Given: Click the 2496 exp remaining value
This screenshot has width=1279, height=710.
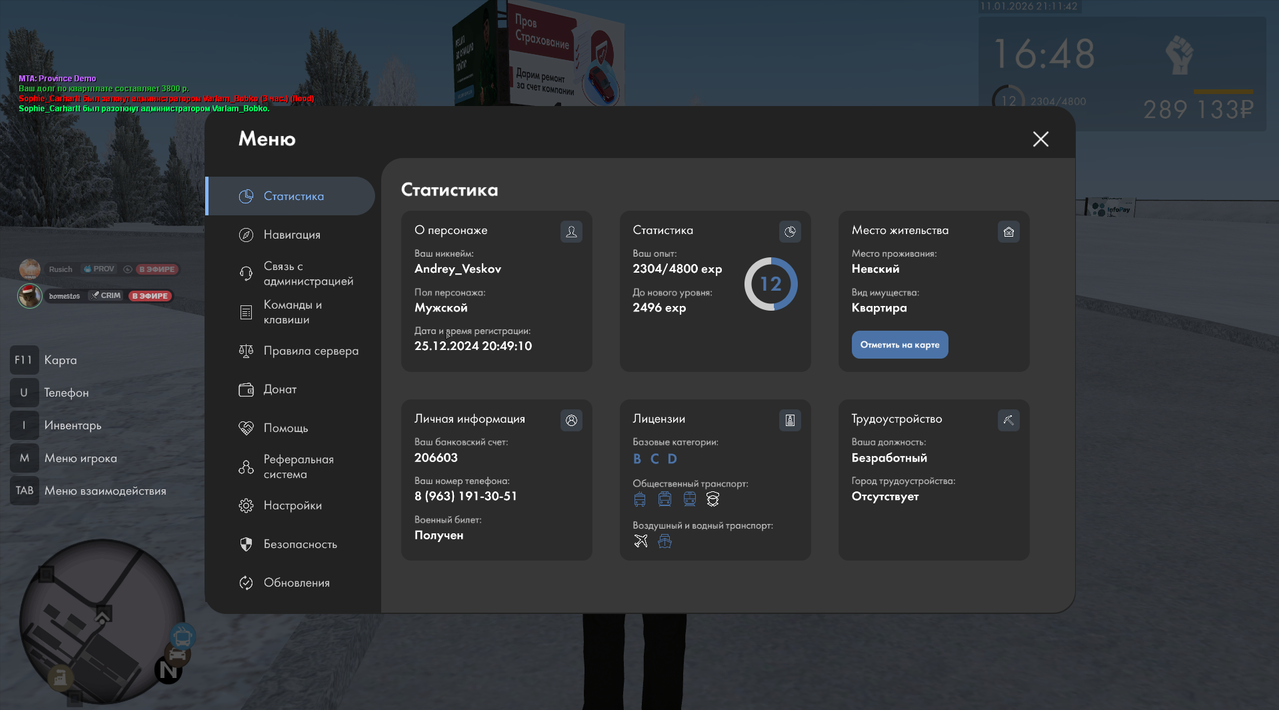Looking at the screenshot, I should [659, 308].
